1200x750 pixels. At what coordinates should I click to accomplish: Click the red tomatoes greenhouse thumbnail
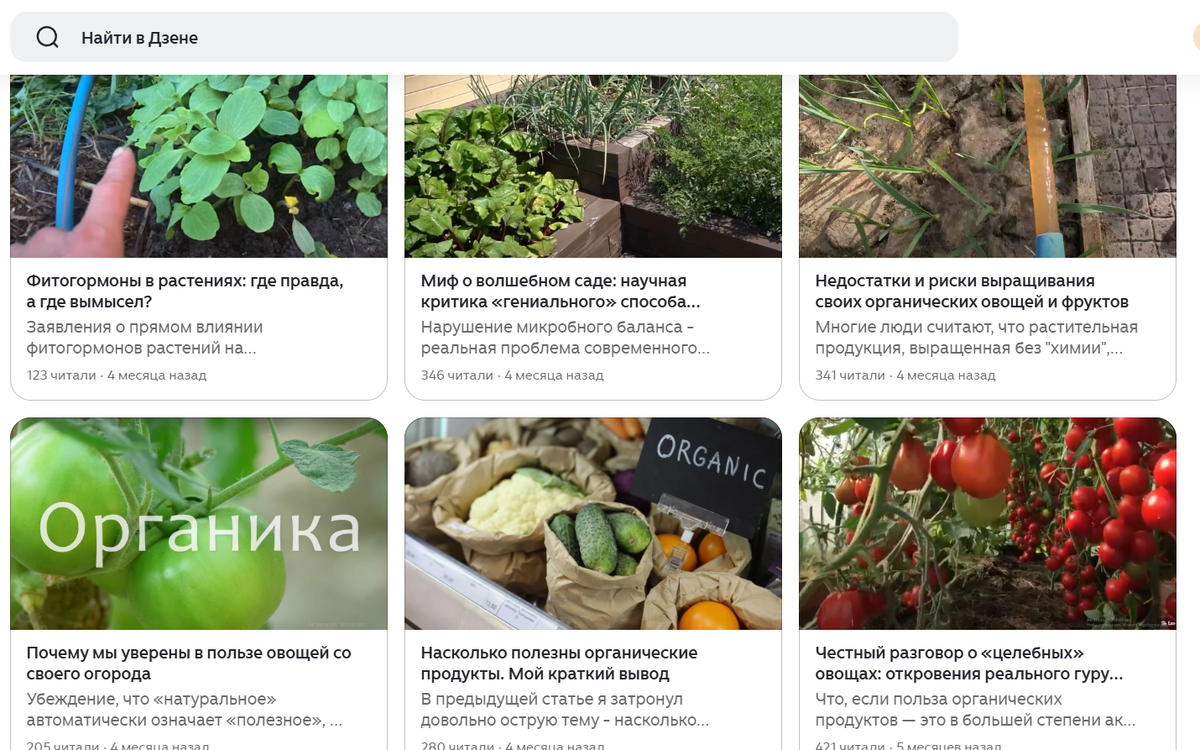pos(988,524)
